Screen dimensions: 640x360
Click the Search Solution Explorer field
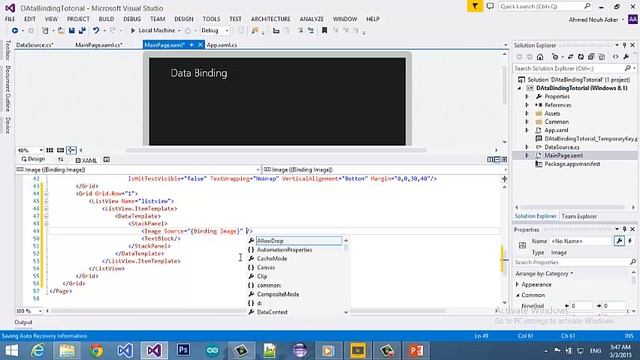[x=574, y=68]
